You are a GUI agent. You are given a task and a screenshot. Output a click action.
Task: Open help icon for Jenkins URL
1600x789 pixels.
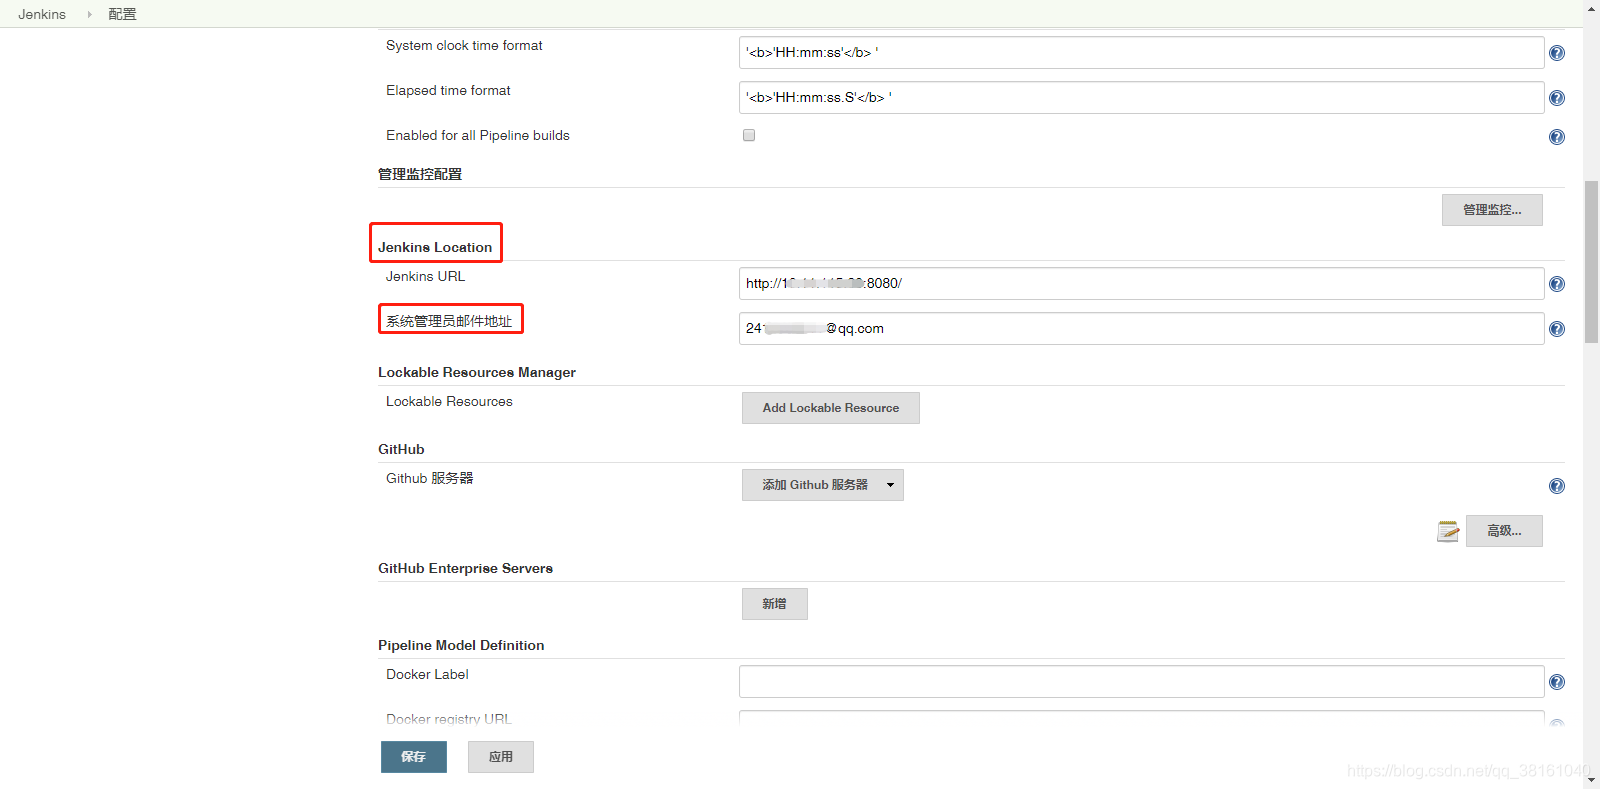click(x=1557, y=284)
